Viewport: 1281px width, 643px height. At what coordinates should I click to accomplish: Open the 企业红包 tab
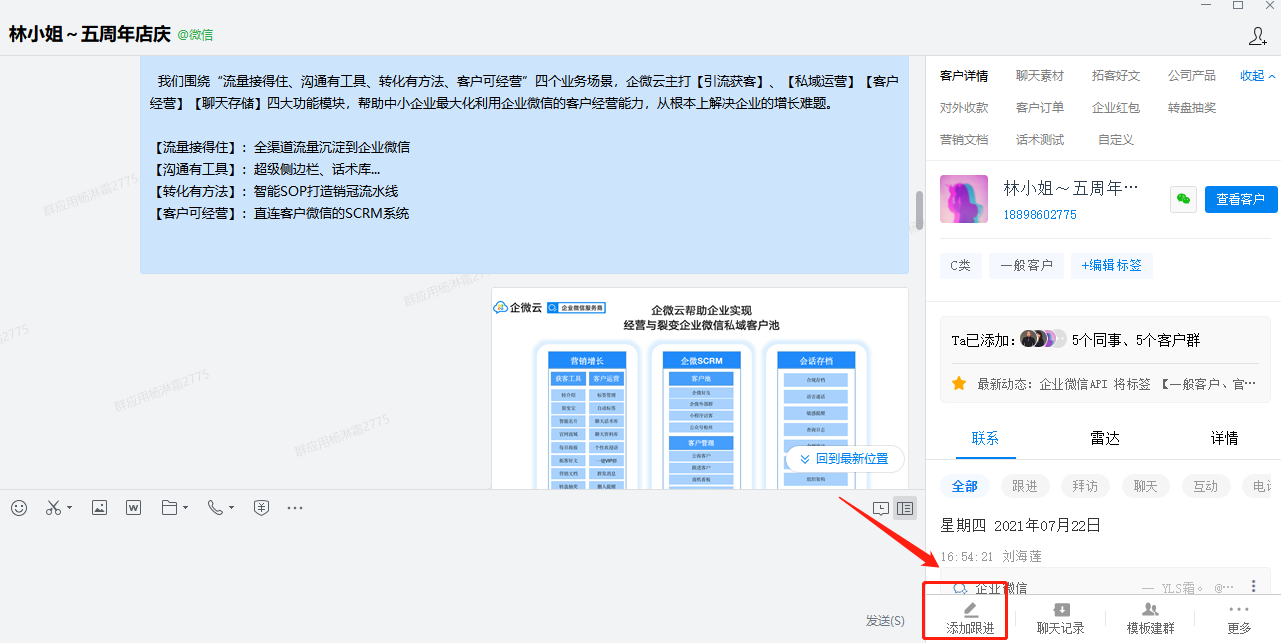[1116, 108]
